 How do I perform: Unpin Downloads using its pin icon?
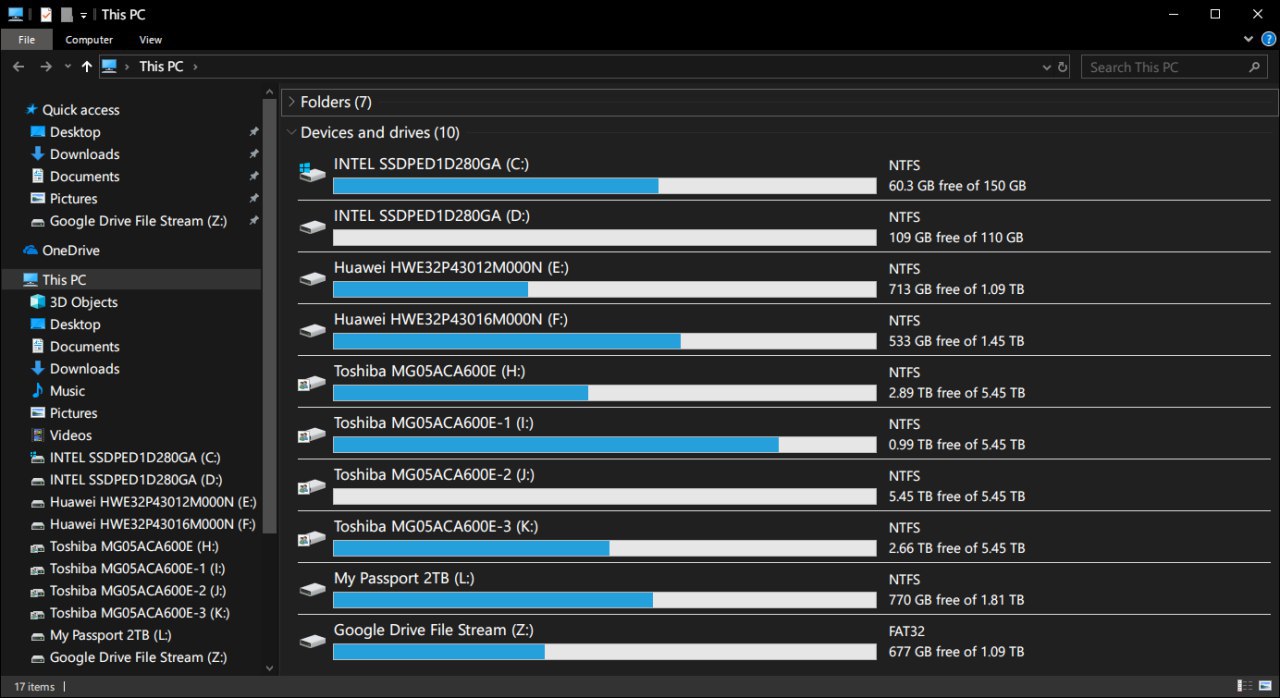pyautogui.click(x=254, y=154)
